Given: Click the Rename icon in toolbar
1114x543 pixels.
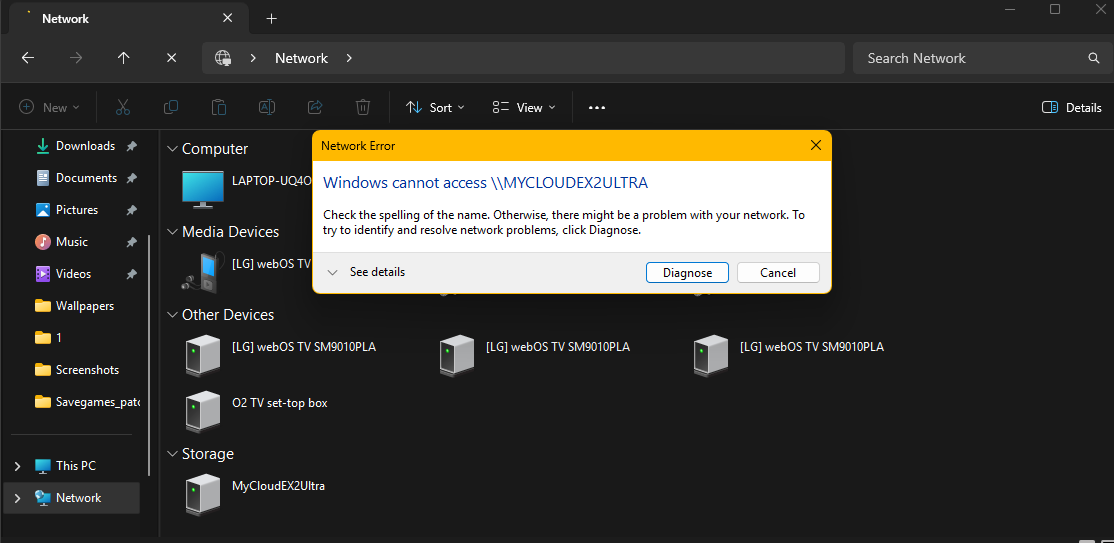Looking at the screenshot, I should pos(266,107).
